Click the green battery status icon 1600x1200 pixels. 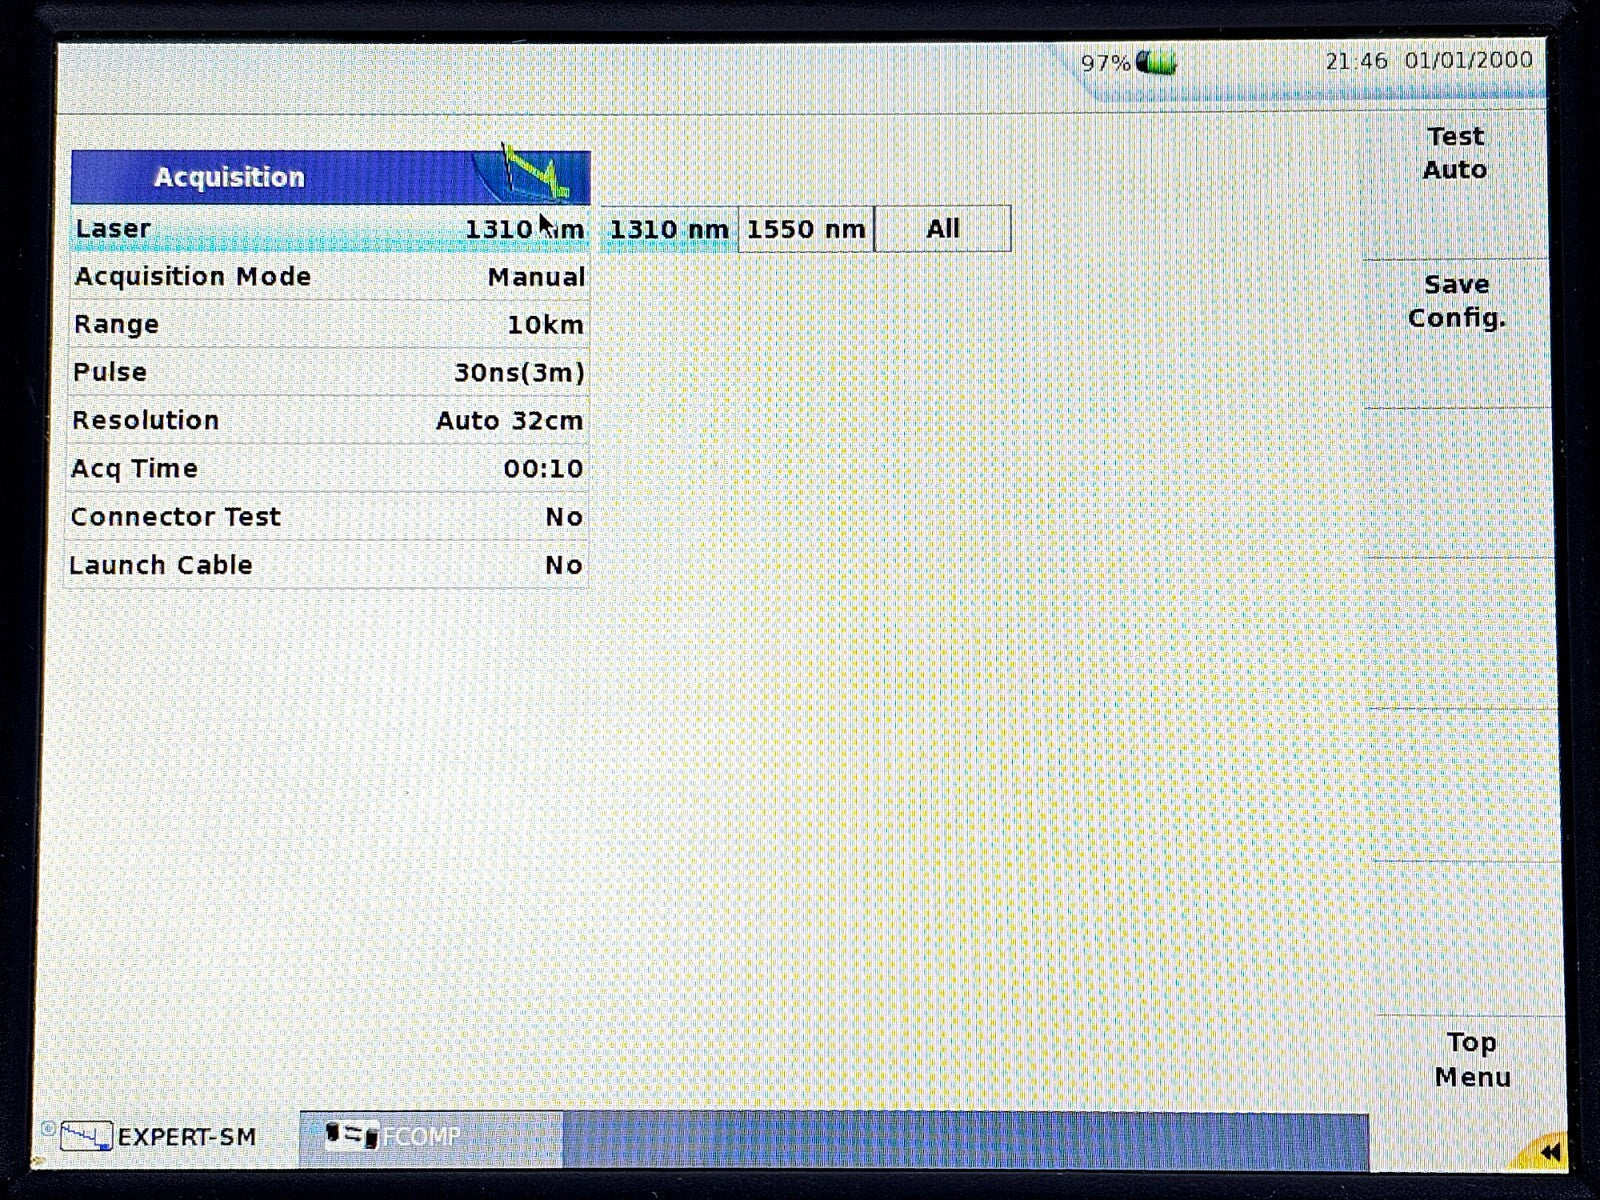(x=1157, y=63)
